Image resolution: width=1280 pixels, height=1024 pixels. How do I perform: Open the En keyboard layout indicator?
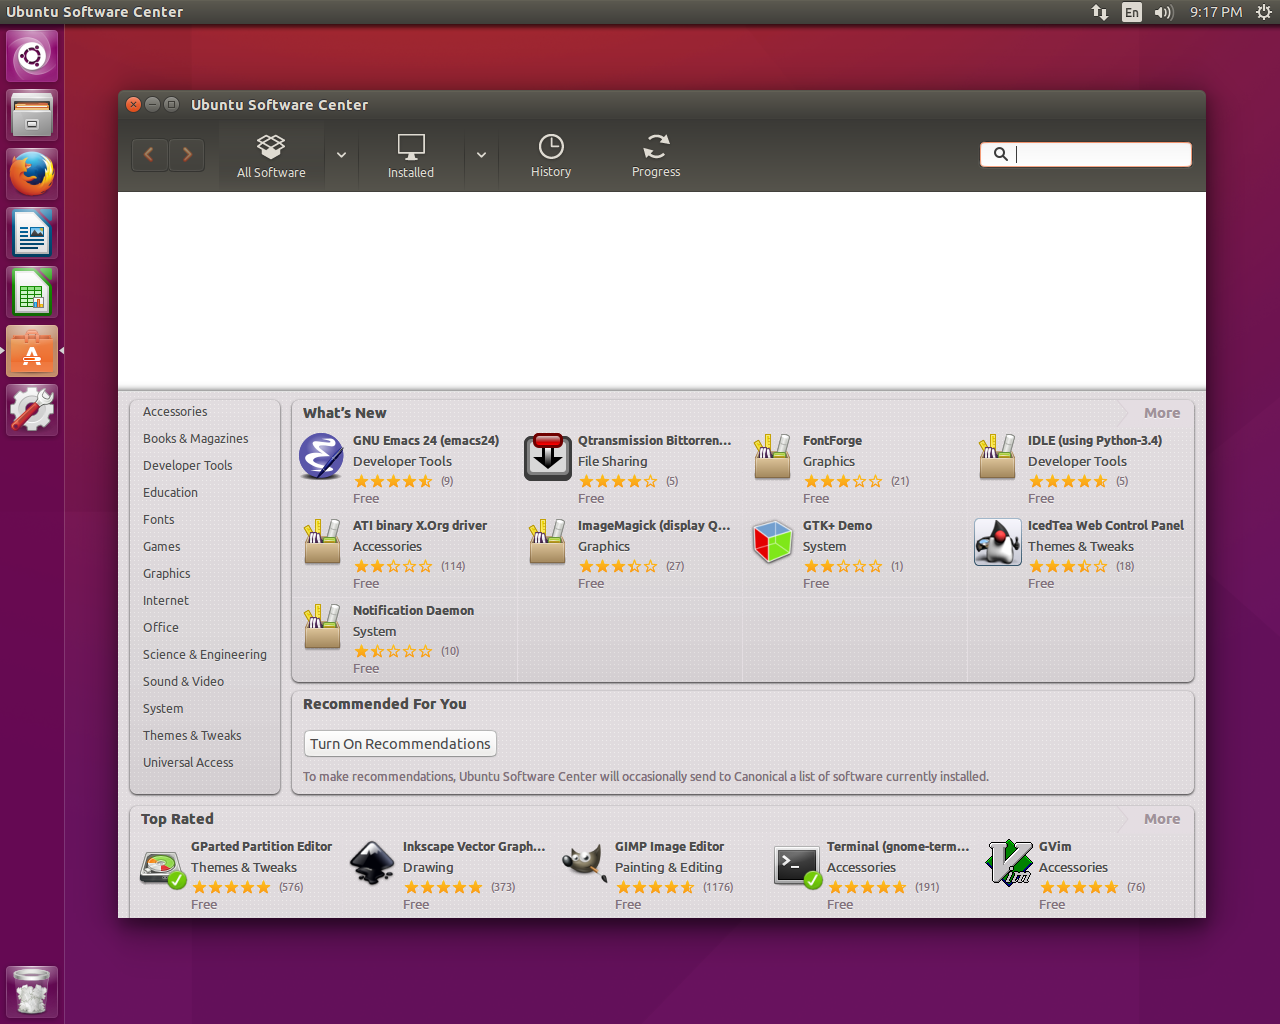1132,12
